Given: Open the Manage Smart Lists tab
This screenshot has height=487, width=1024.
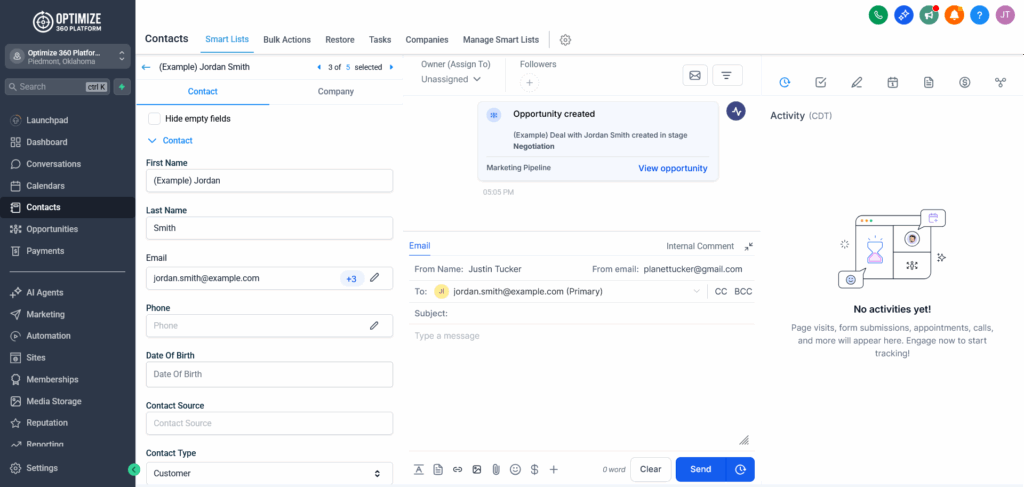Looking at the screenshot, I should [x=501, y=39].
